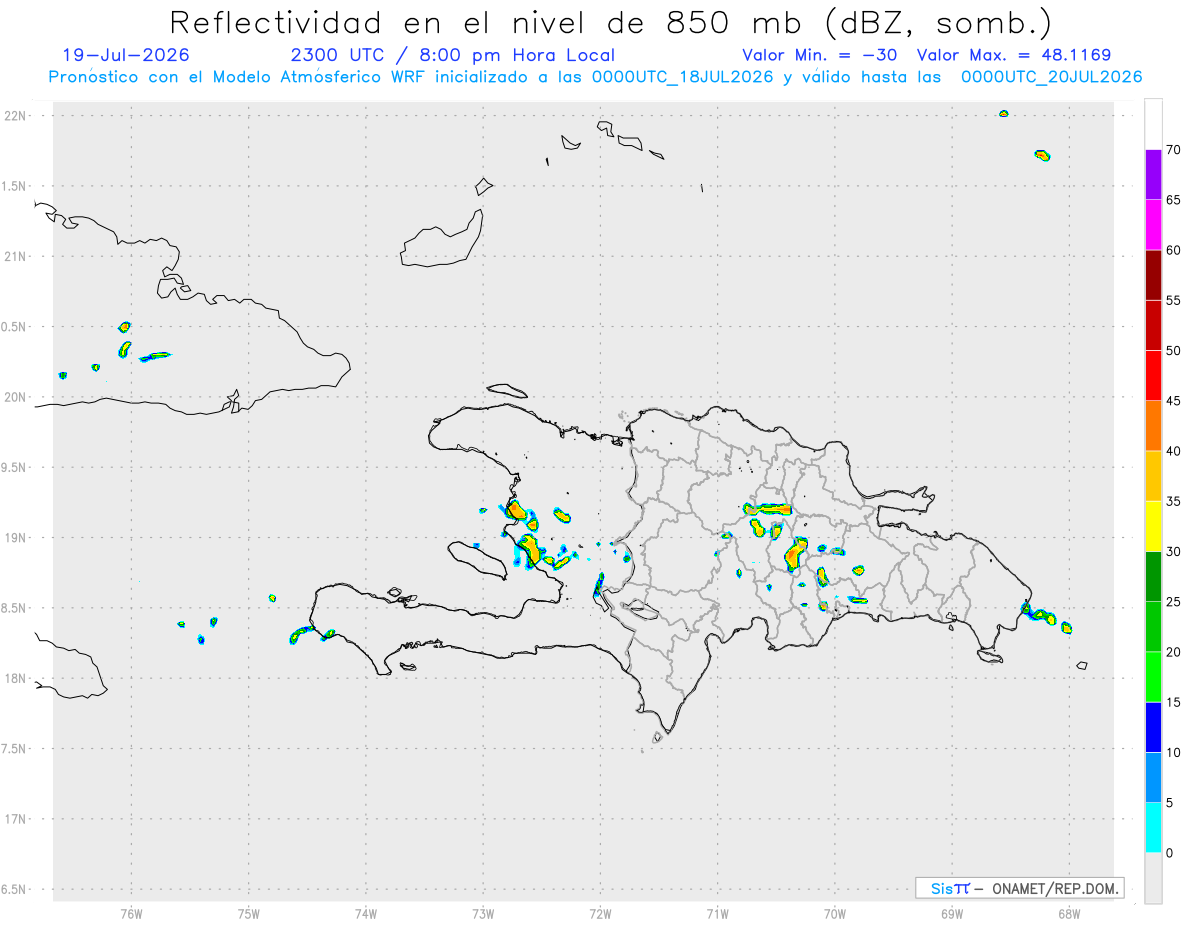Click the "20N" latitude label
Image resolution: width=1200 pixels, height=927 pixels.
(x=16, y=397)
